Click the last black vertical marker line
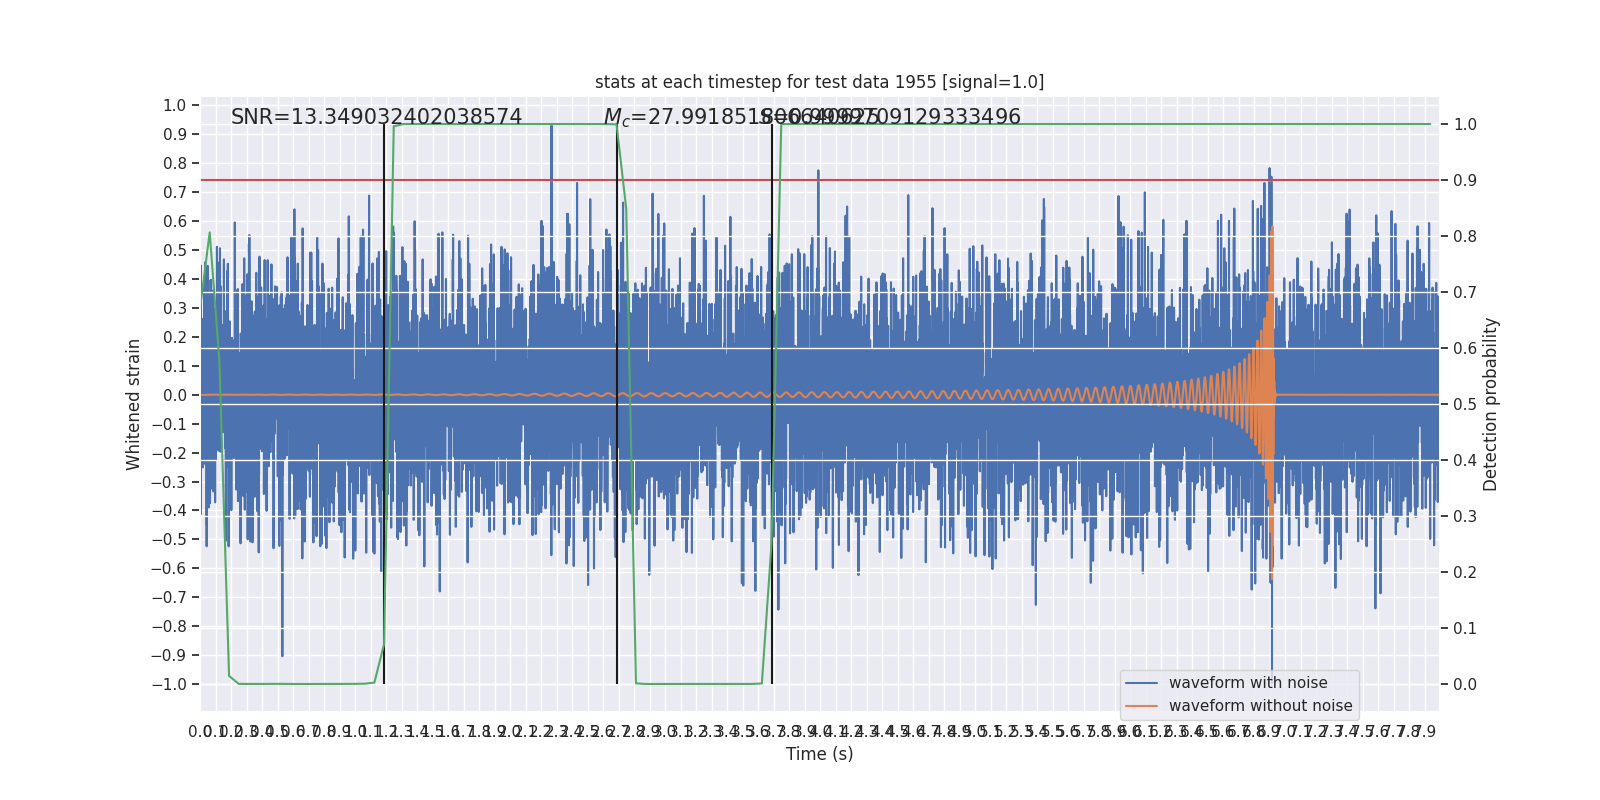The height and width of the screenshot is (800, 1600). [x=772, y=404]
